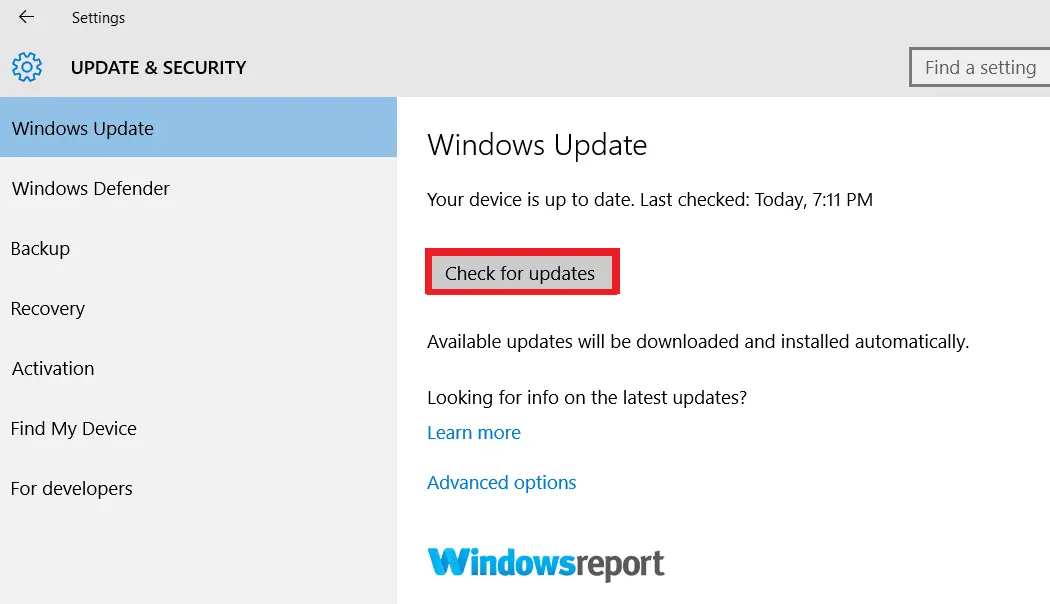Click the windowsreport logo
The width and height of the screenshot is (1050, 604).
pos(546,564)
